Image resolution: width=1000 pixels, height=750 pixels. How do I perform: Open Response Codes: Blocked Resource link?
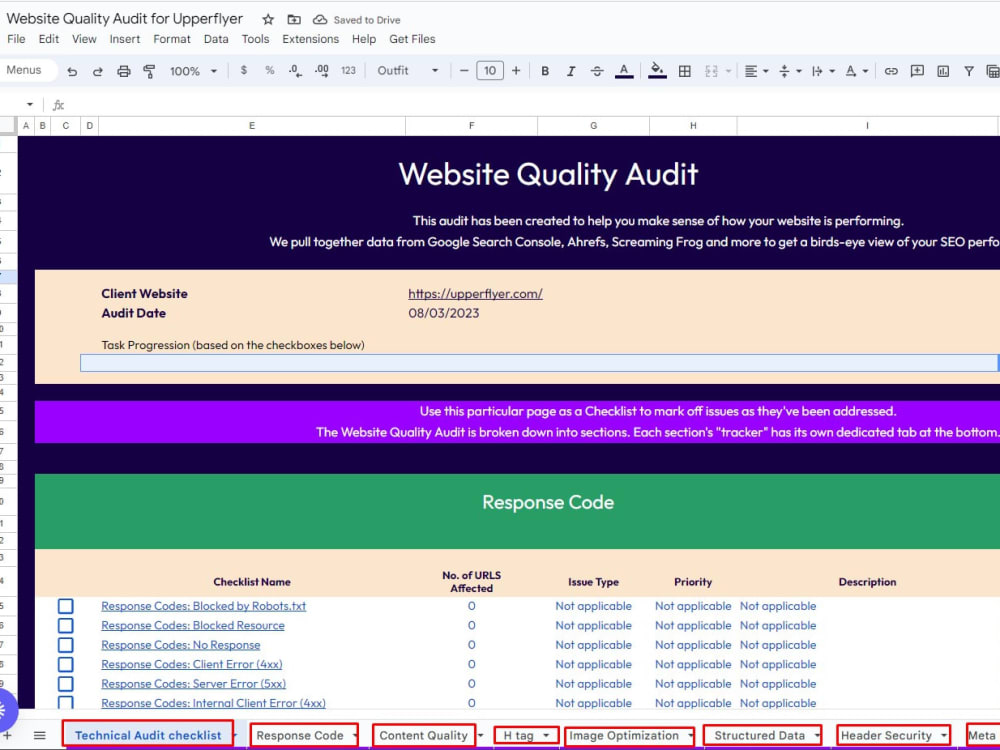pyautogui.click(x=193, y=626)
